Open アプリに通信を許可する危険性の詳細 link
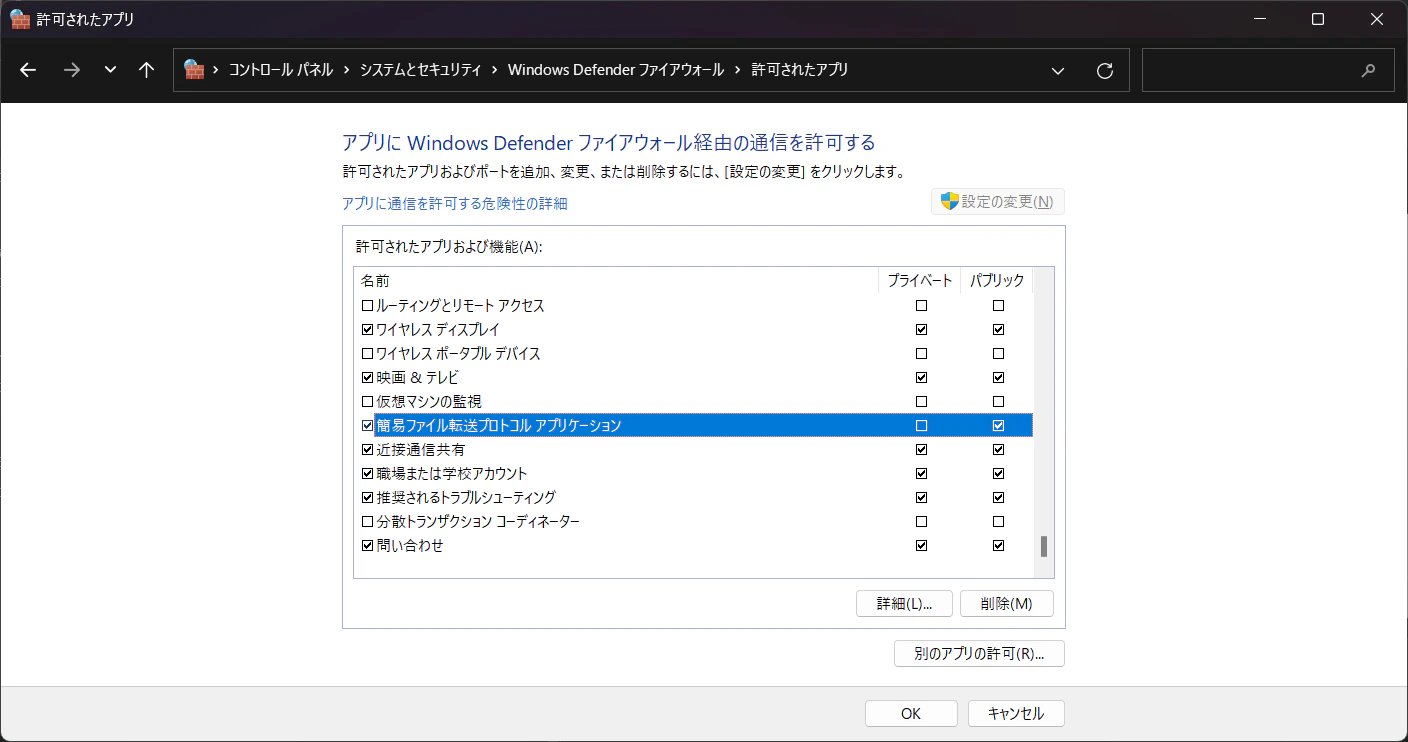The image size is (1408, 742). click(x=455, y=203)
